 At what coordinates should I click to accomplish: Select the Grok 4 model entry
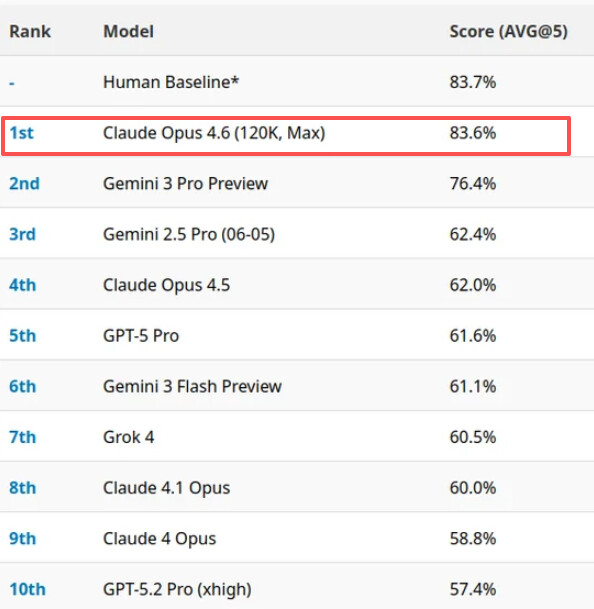(129, 437)
